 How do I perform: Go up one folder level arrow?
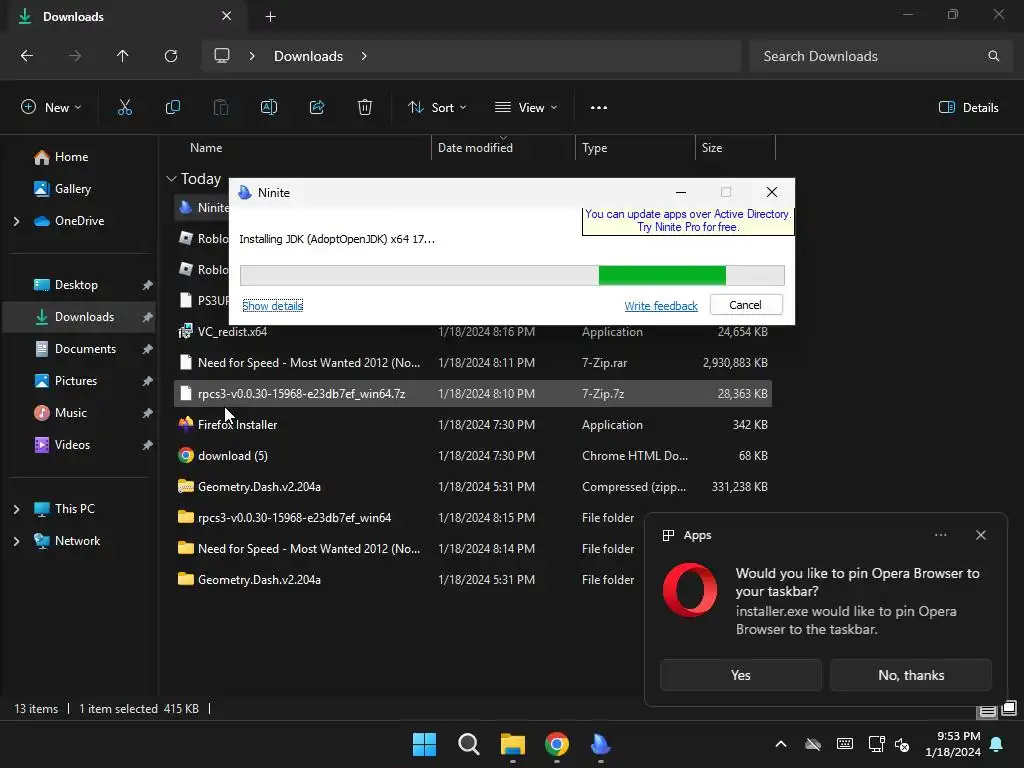click(122, 56)
